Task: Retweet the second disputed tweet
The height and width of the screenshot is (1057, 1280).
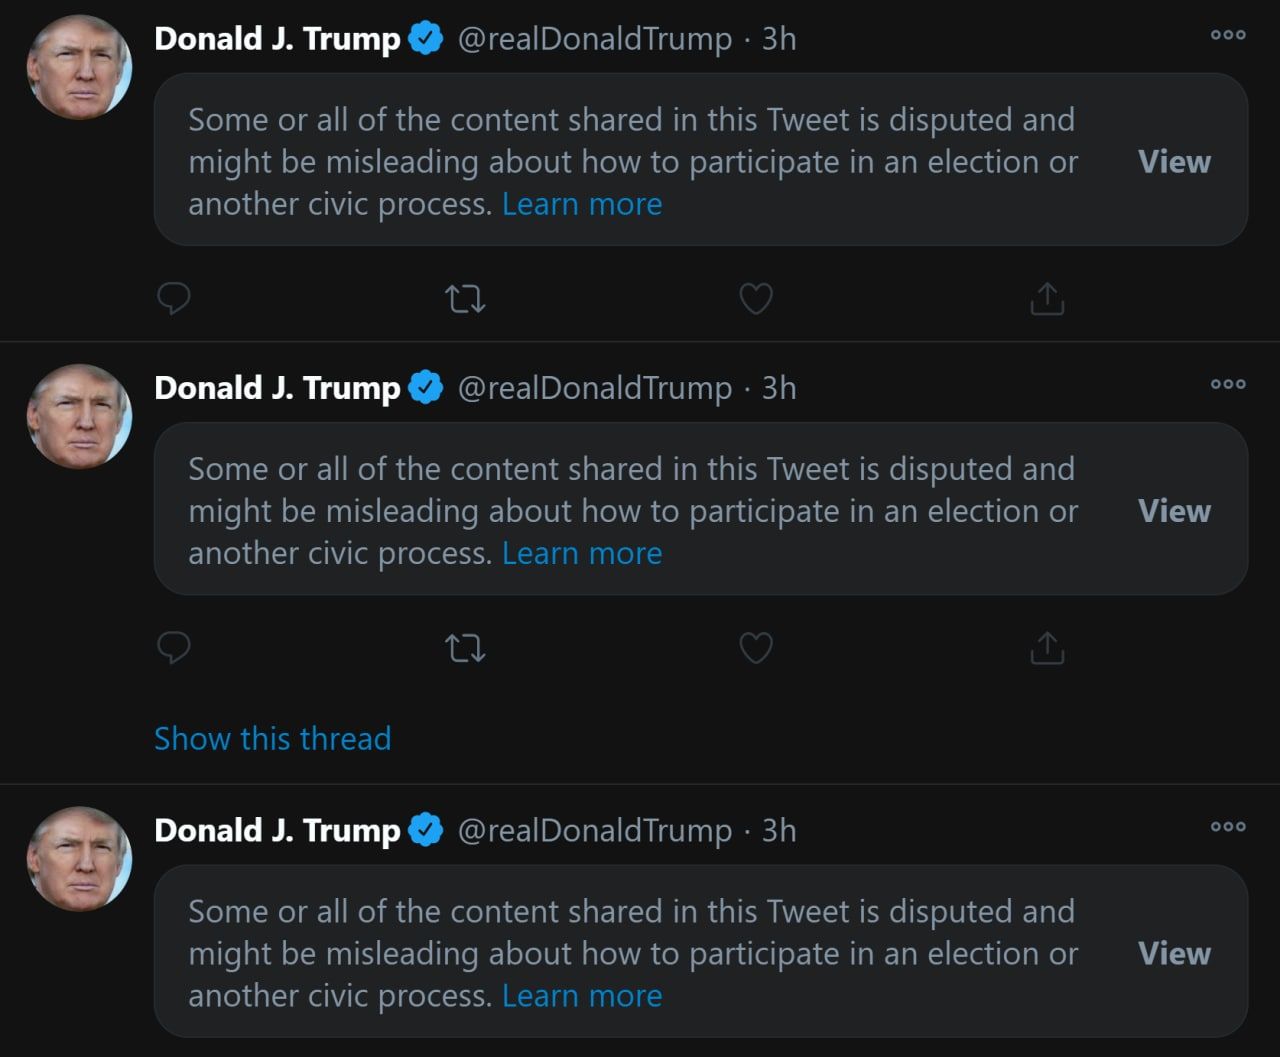Action: coord(465,648)
